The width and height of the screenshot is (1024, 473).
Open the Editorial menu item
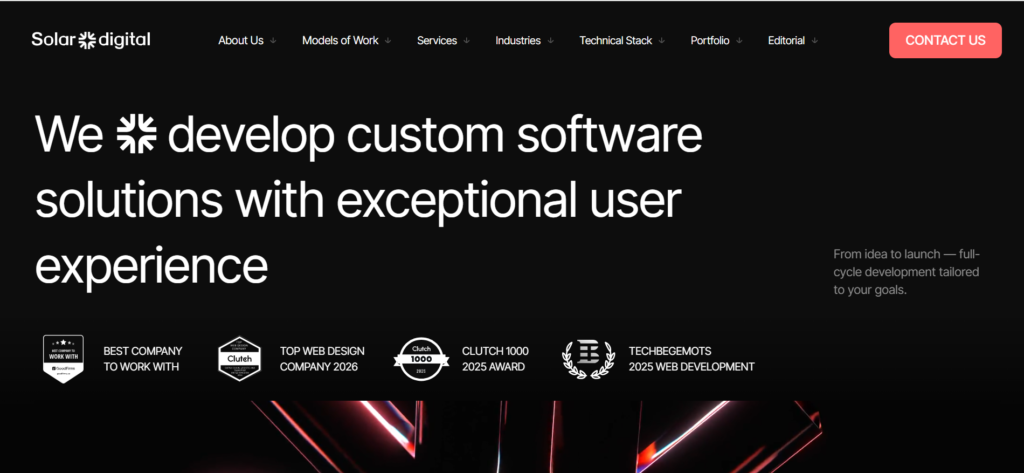pyautogui.click(x=786, y=41)
